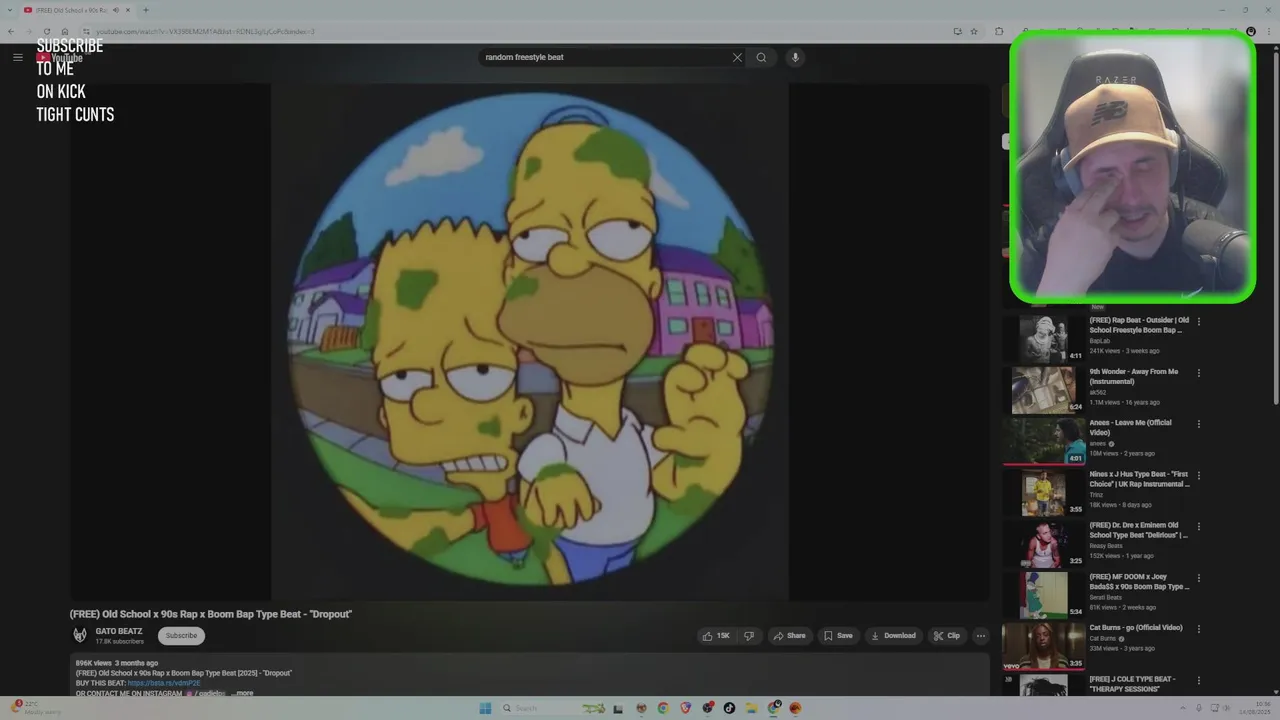Open Brave browser from the taskbar
The image size is (1280, 720).
click(686, 708)
